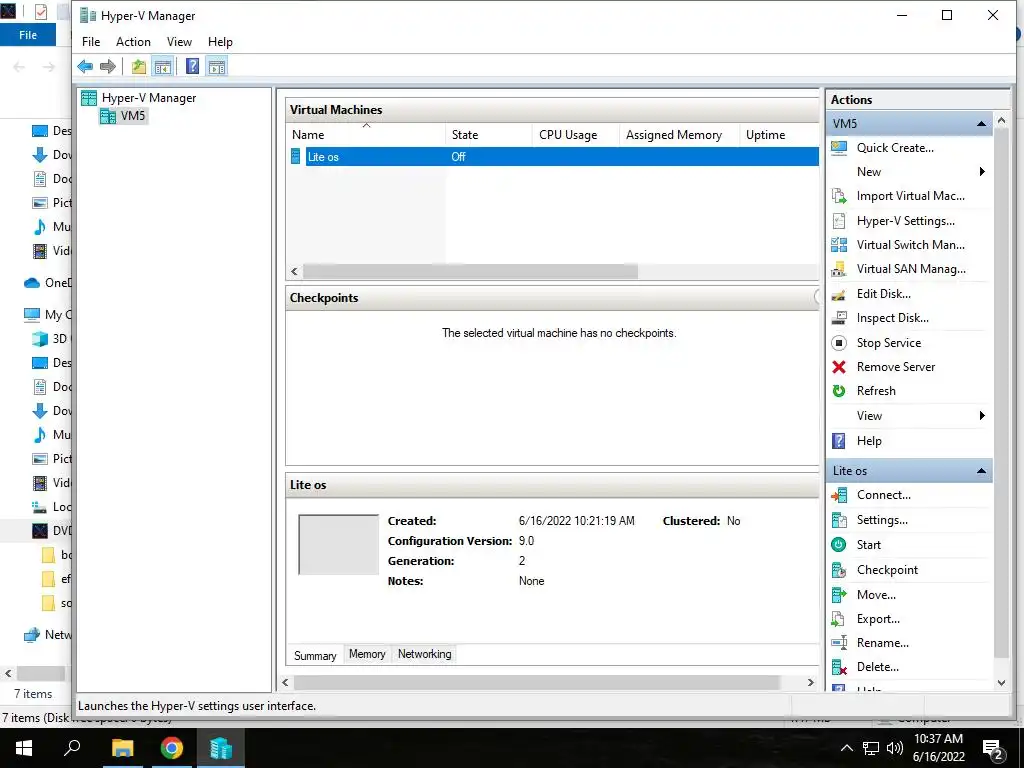
Task: Click the Lite os VM thumbnail preview
Action: (x=338, y=545)
